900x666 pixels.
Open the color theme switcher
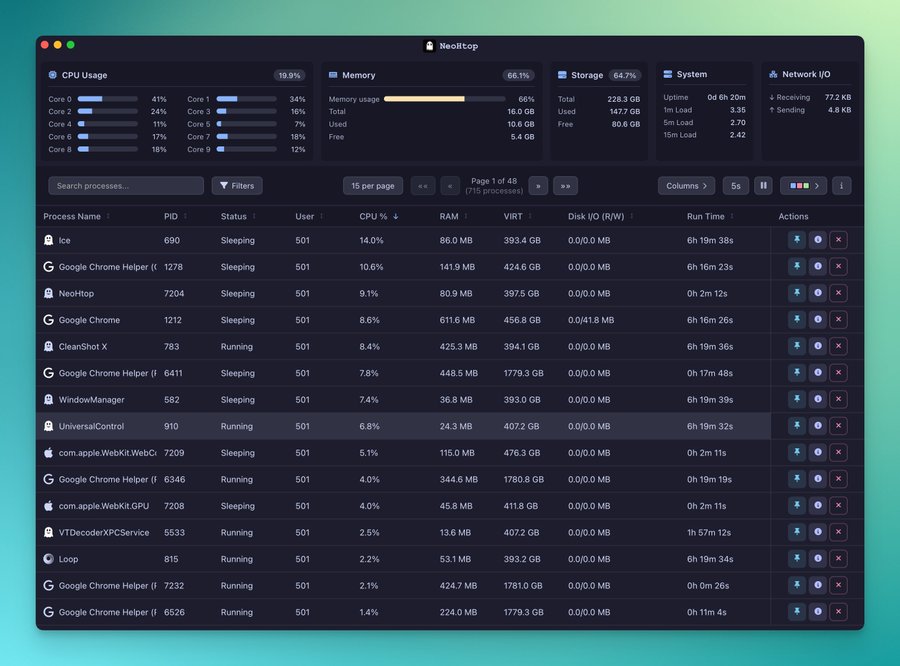point(803,186)
